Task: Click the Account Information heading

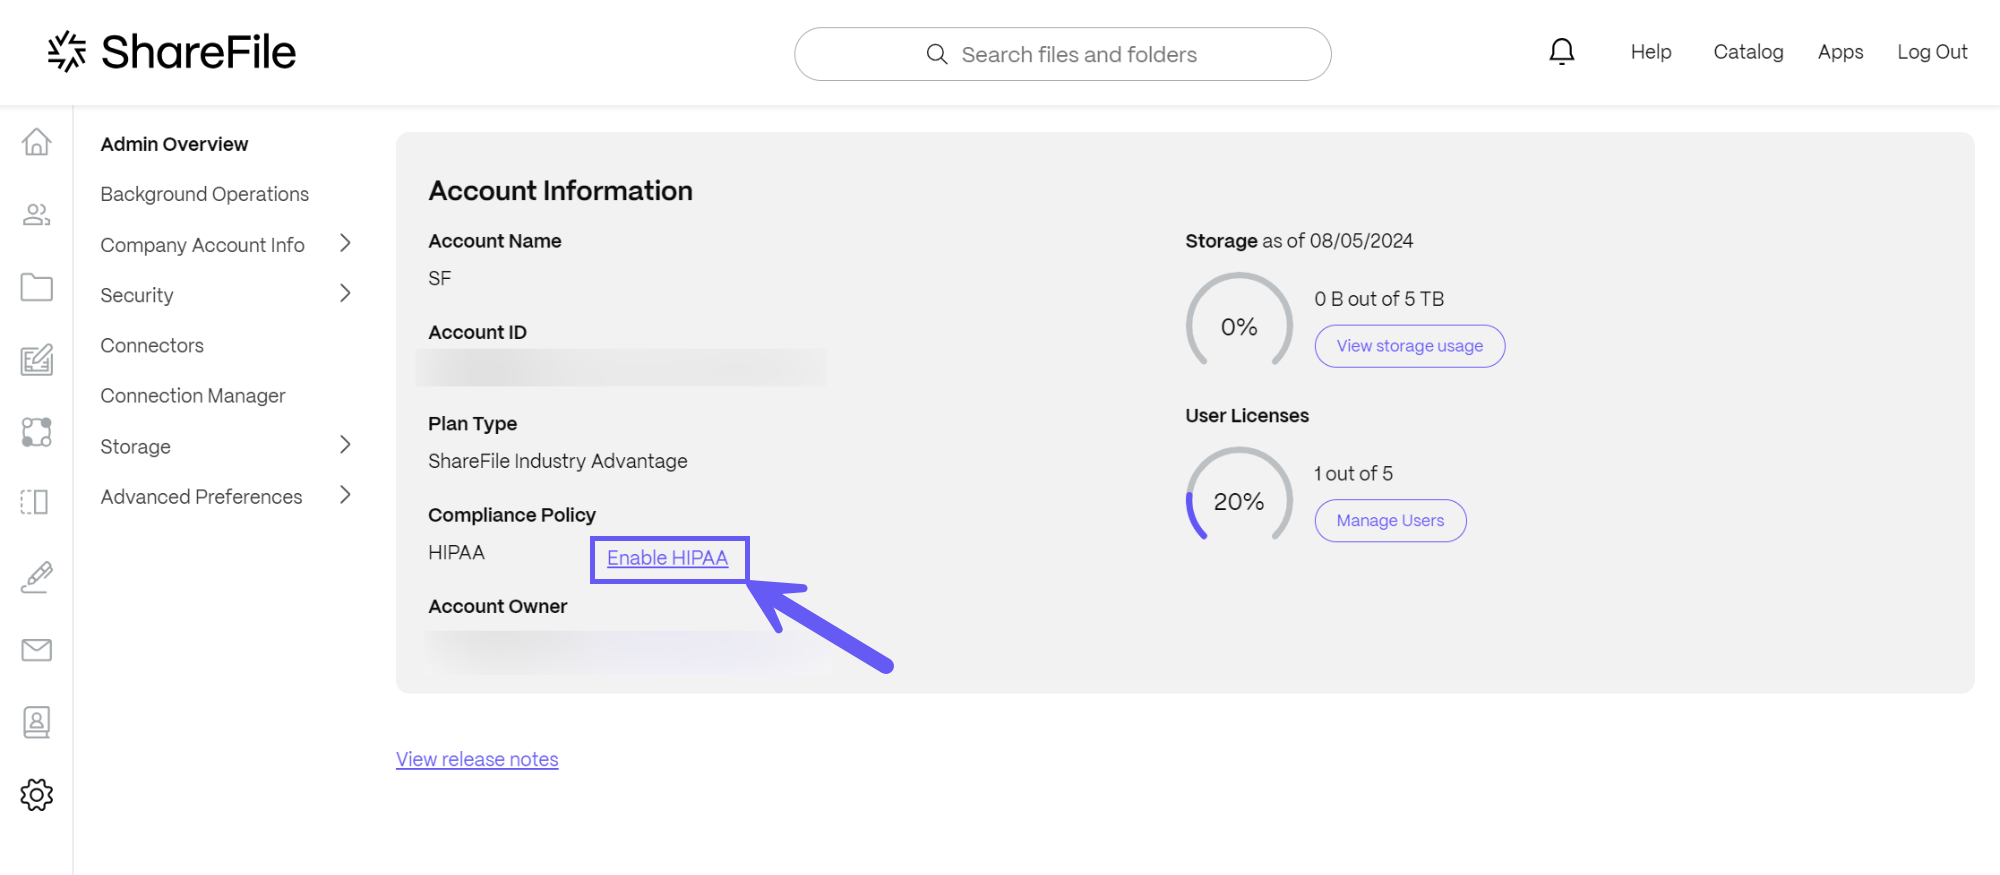Action: pos(560,191)
